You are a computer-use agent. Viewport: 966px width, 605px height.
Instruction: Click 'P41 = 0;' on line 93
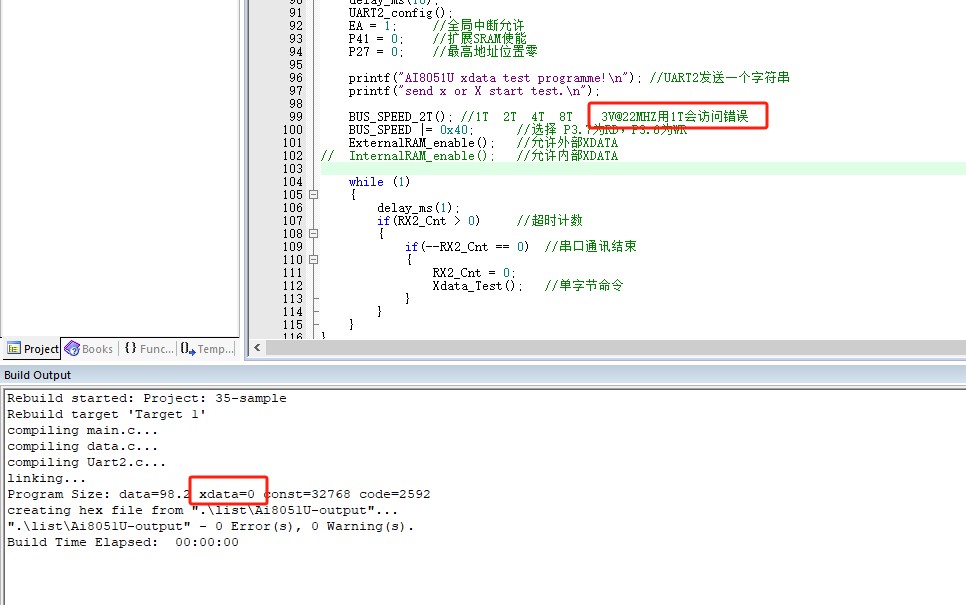376,38
